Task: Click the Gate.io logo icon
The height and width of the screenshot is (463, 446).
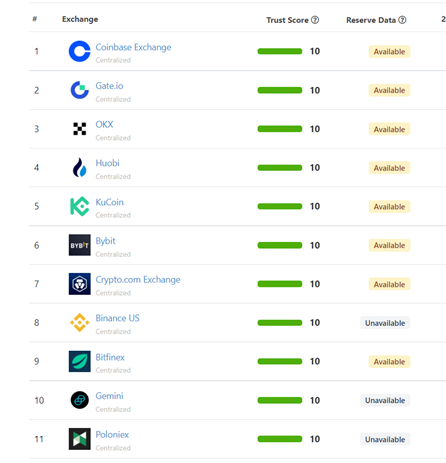Action: pyautogui.click(x=79, y=90)
